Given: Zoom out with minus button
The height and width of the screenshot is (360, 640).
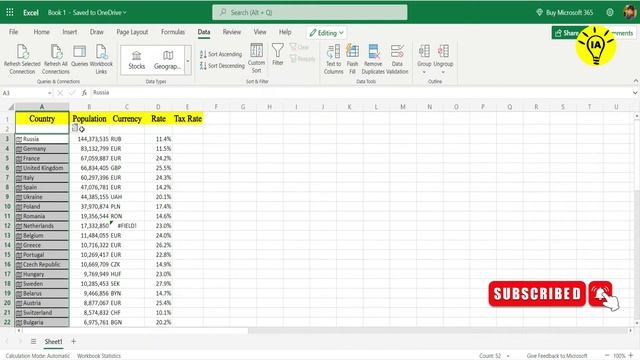Looking at the screenshot, I should (607, 356).
